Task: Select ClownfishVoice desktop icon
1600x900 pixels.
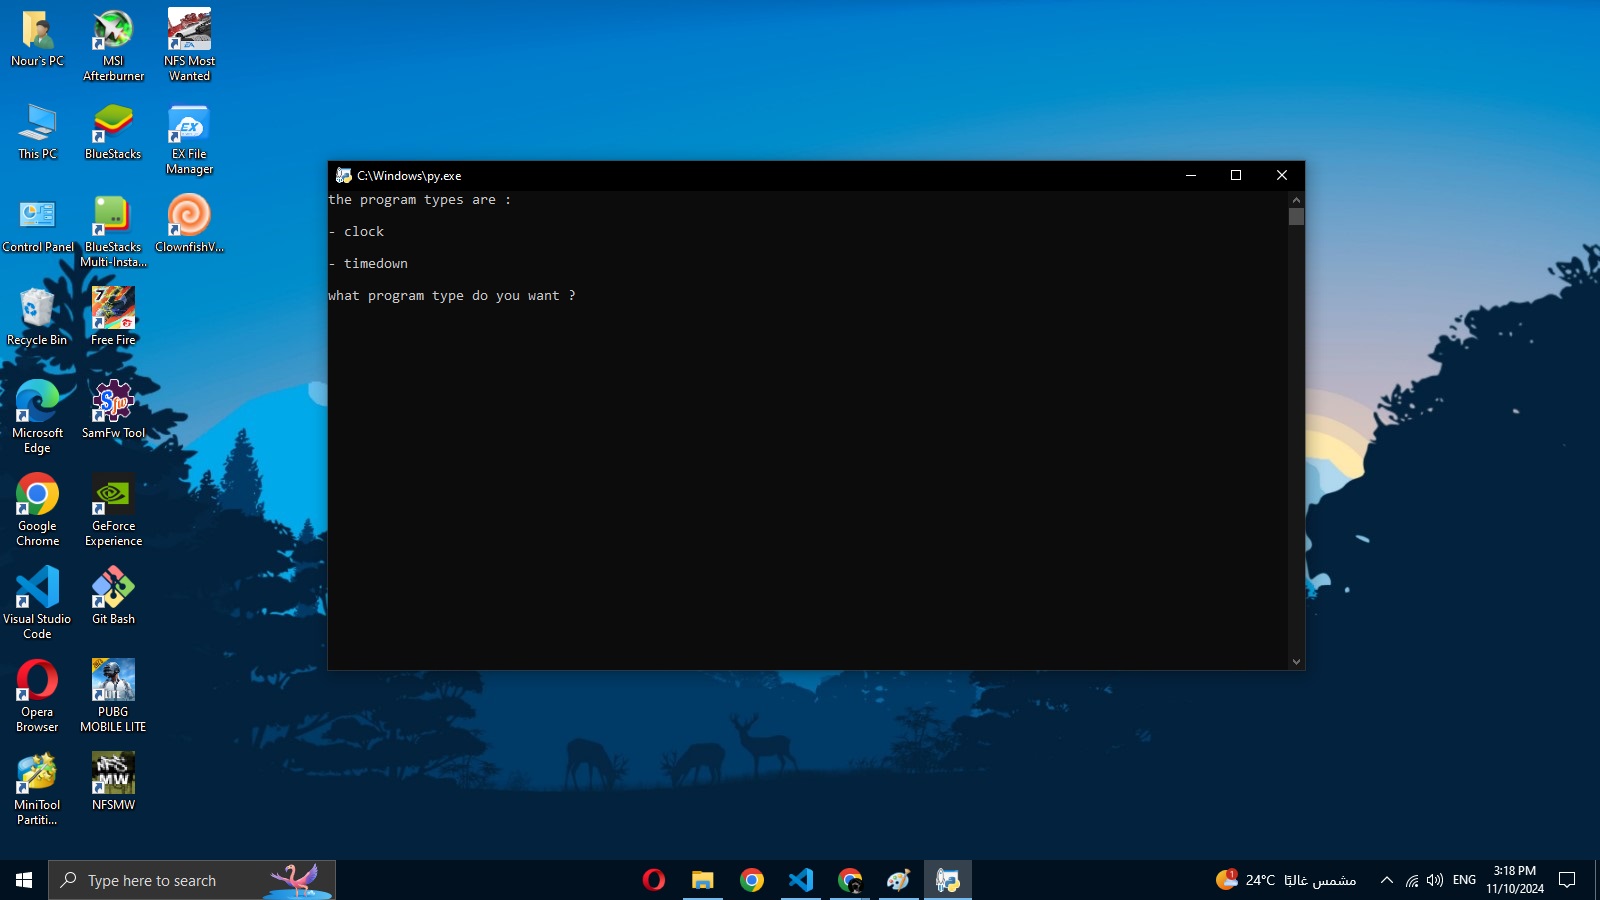Action: (189, 225)
